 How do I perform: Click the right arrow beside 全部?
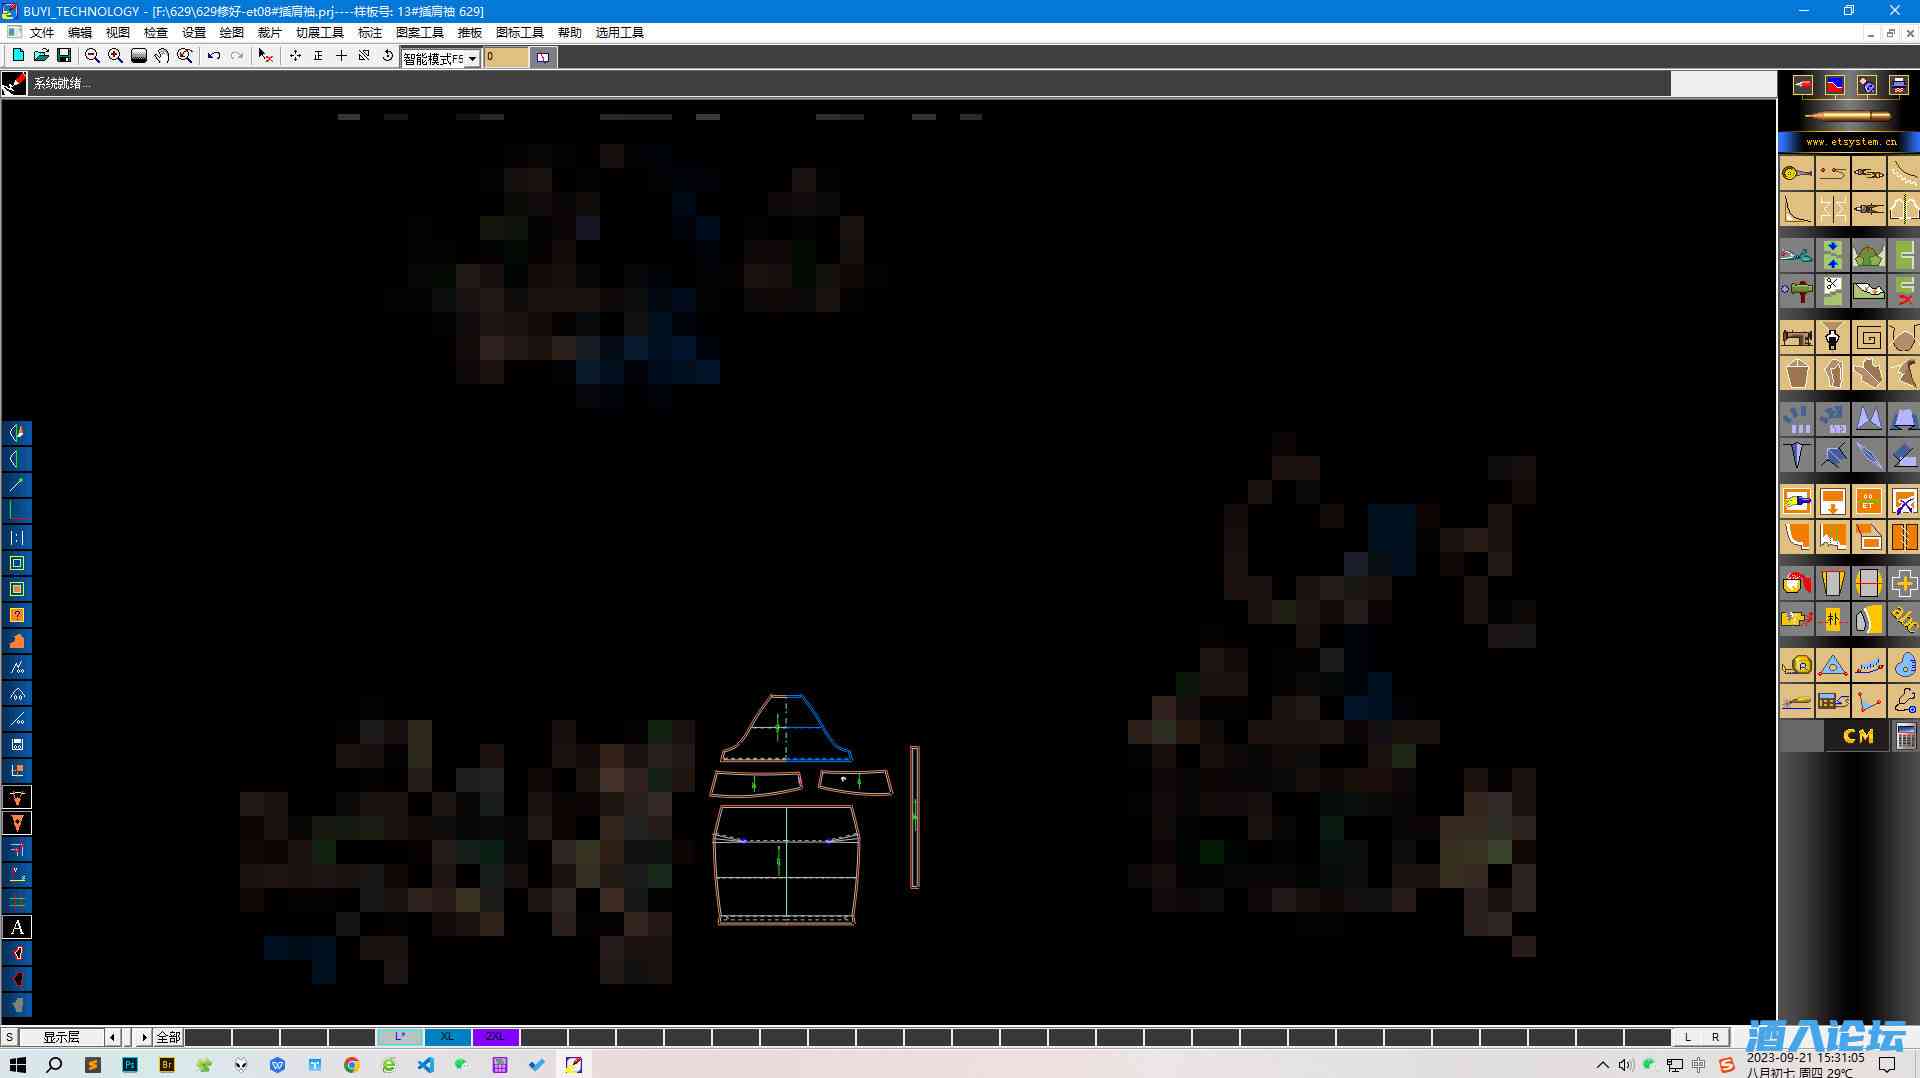(x=144, y=1037)
